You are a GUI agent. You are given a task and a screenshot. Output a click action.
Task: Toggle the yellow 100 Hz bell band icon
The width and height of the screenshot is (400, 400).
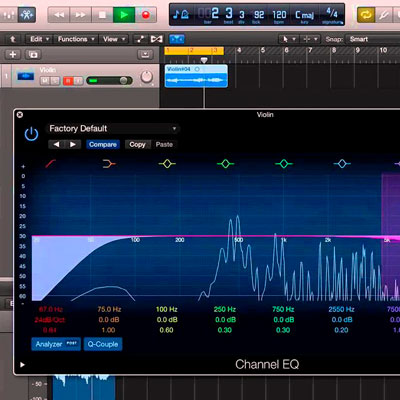tap(167, 164)
